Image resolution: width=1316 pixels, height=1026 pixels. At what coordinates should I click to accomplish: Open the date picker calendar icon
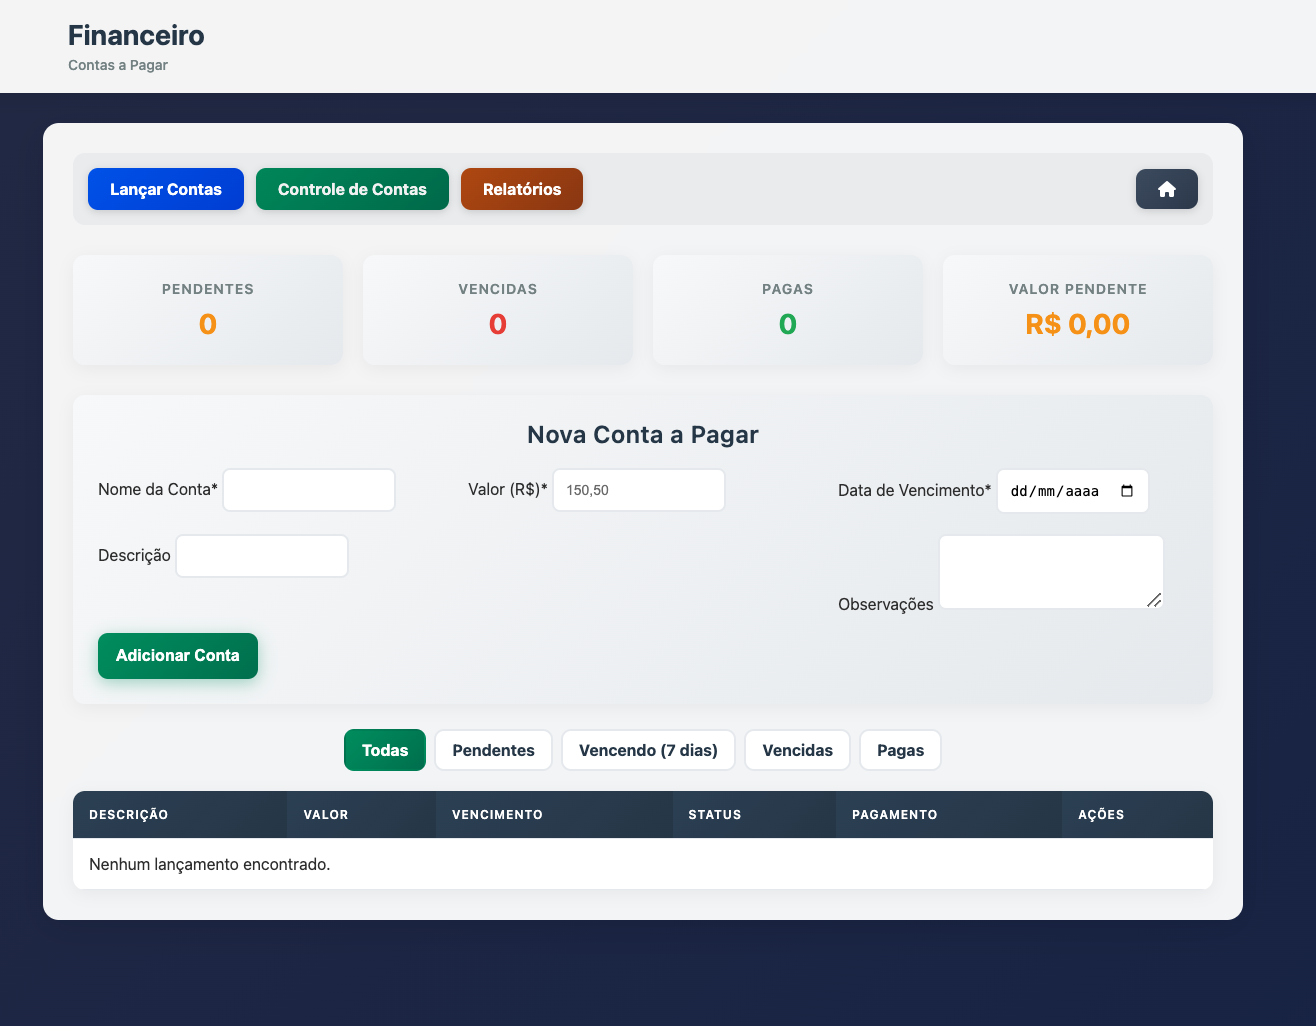coord(1127,491)
